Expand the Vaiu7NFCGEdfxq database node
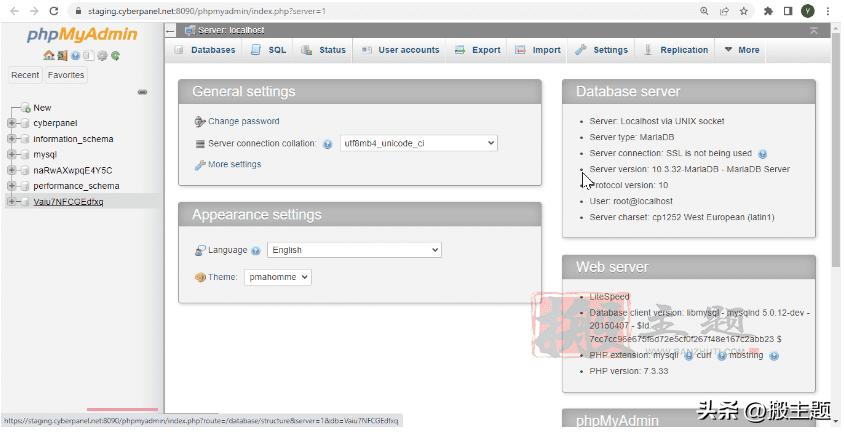Image resolution: width=844 pixels, height=434 pixels. pyautogui.click(x=11, y=201)
